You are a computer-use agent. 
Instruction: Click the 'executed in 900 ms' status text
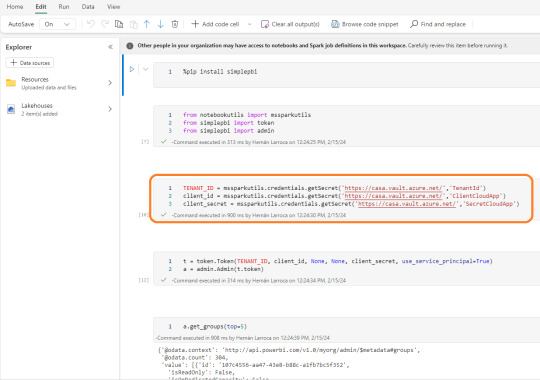click(x=259, y=215)
